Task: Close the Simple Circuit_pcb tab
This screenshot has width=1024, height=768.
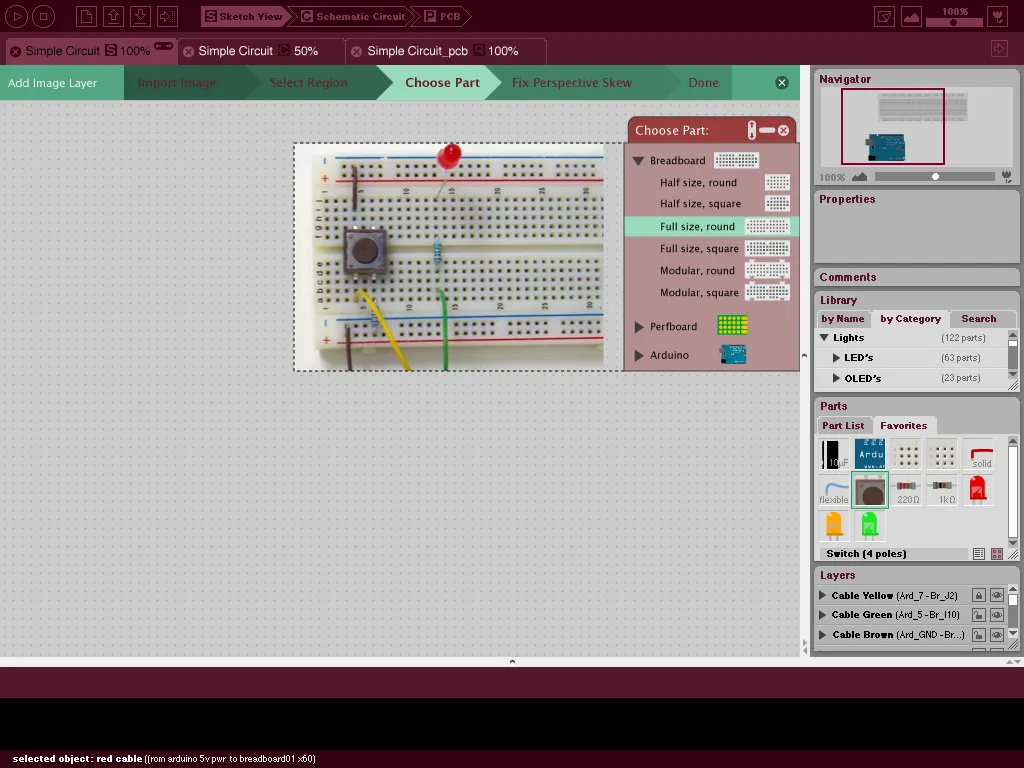Action: tap(357, 52)
